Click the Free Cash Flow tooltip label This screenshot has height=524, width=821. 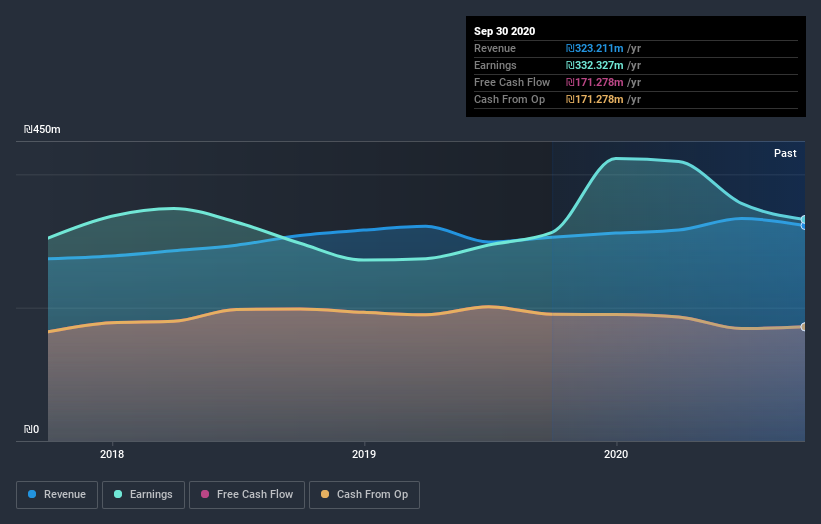(512, 82)
